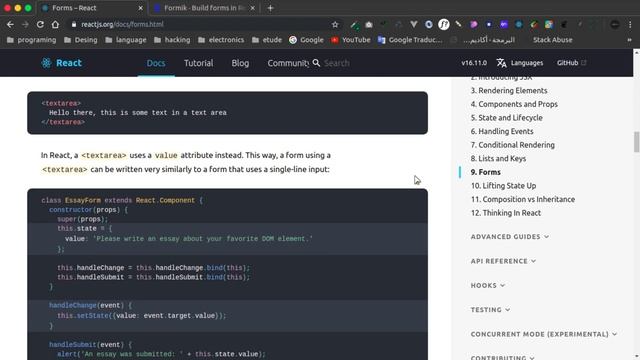Viewport: 640px width, 360px height.
Task: Click the page vertical scrollbar thumb
Action: [x=636, y=142]
